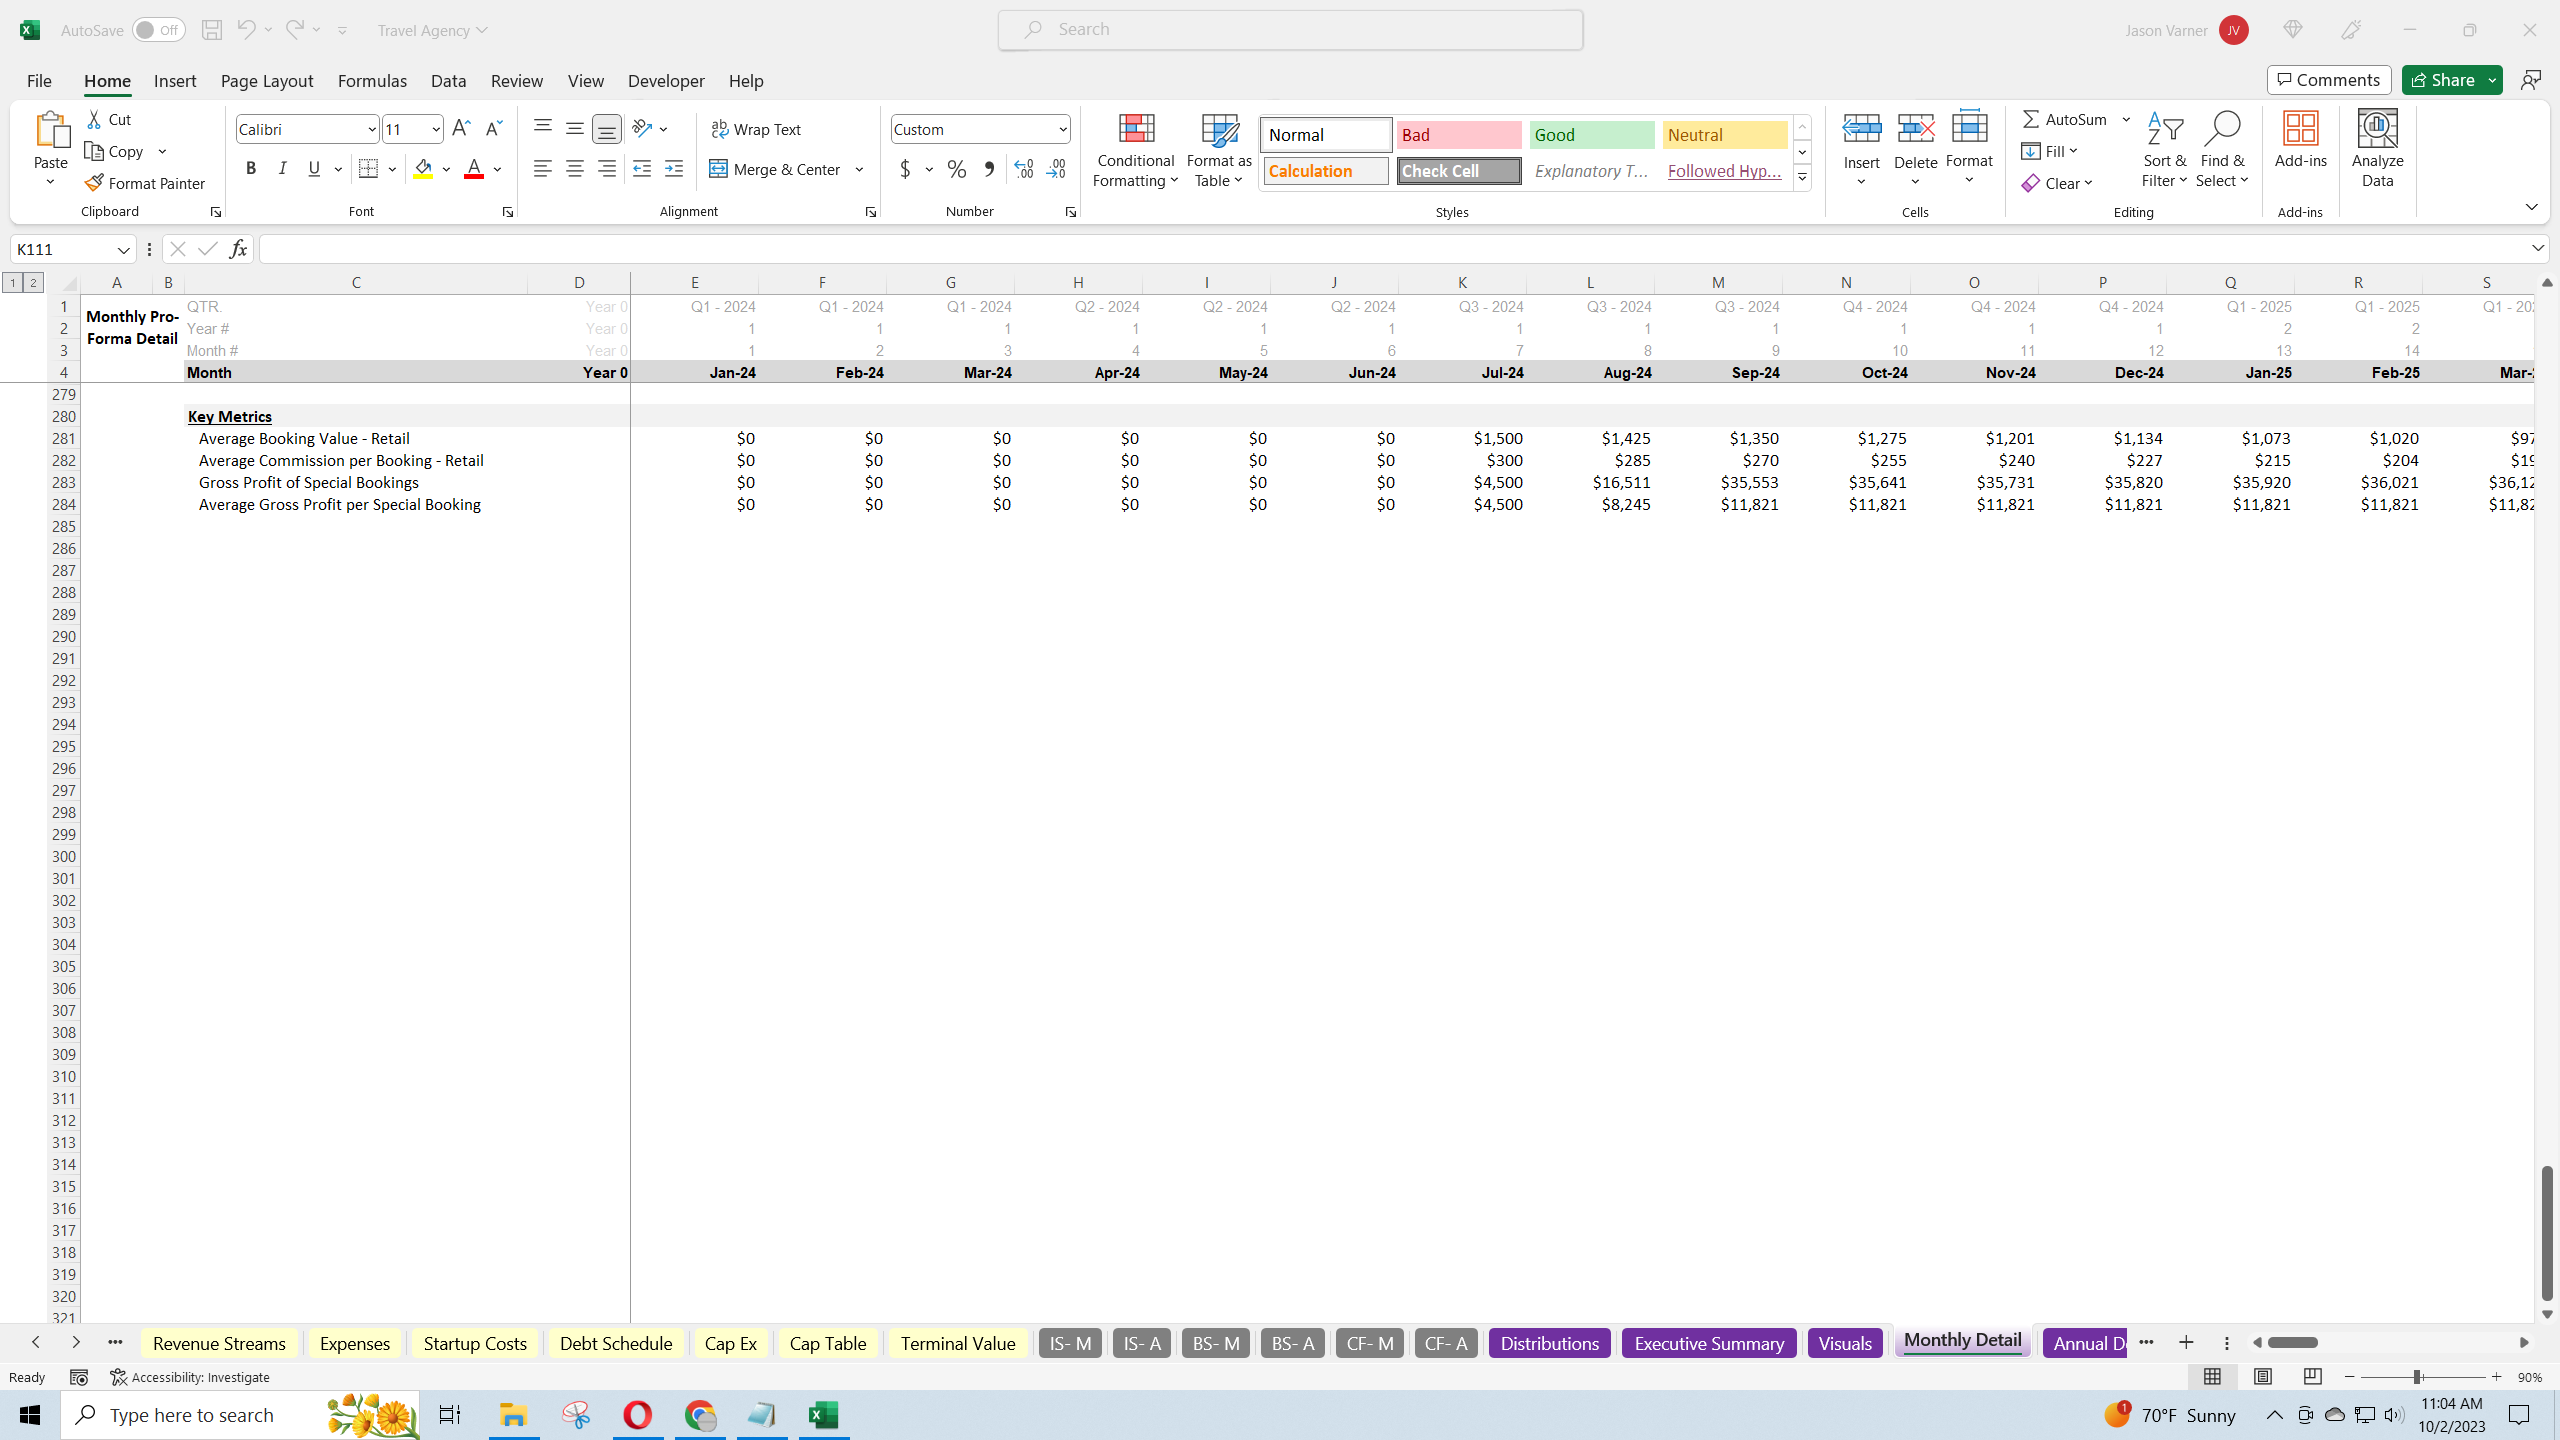This screenshot has width=2560, height=1440.
Task: Click the Add-ins icon
Action: 2300,128
